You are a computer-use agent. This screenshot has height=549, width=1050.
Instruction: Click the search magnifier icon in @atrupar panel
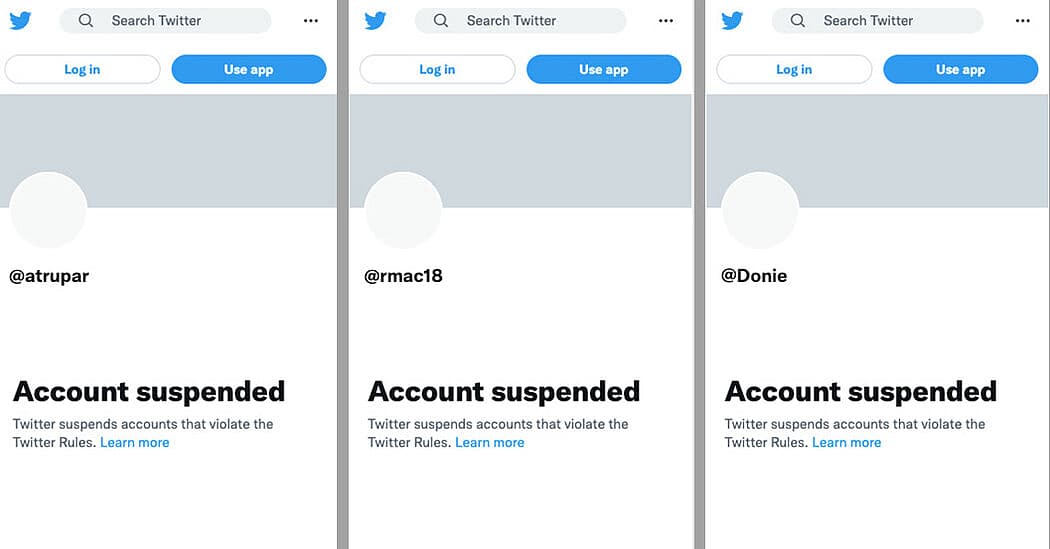86,20
